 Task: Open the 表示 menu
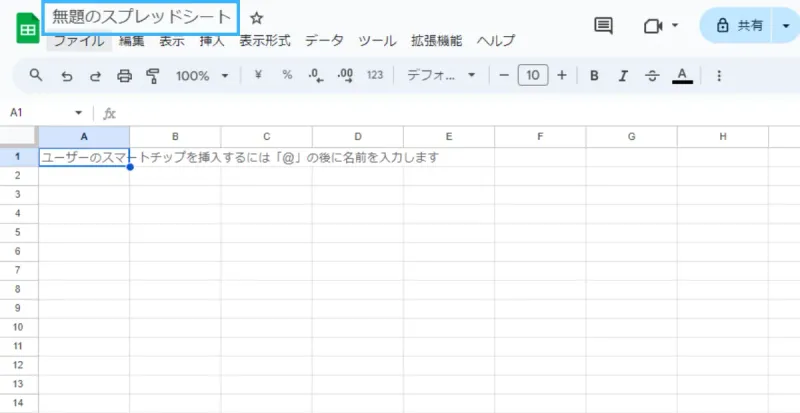tap(172, 41)
